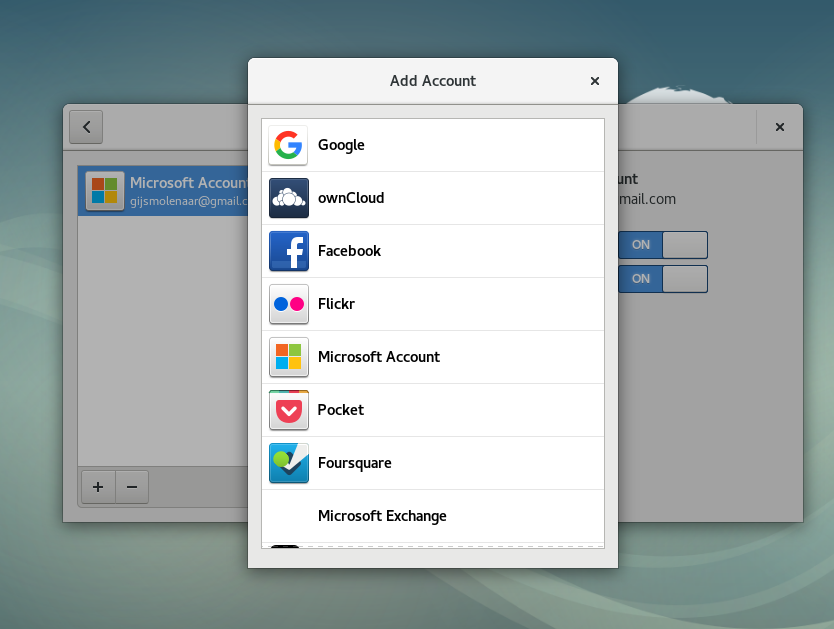Image resolution: width=834 pixels, height=629 pixels.
Task: Go back in Online Accounts window
Action: (86, 127)
